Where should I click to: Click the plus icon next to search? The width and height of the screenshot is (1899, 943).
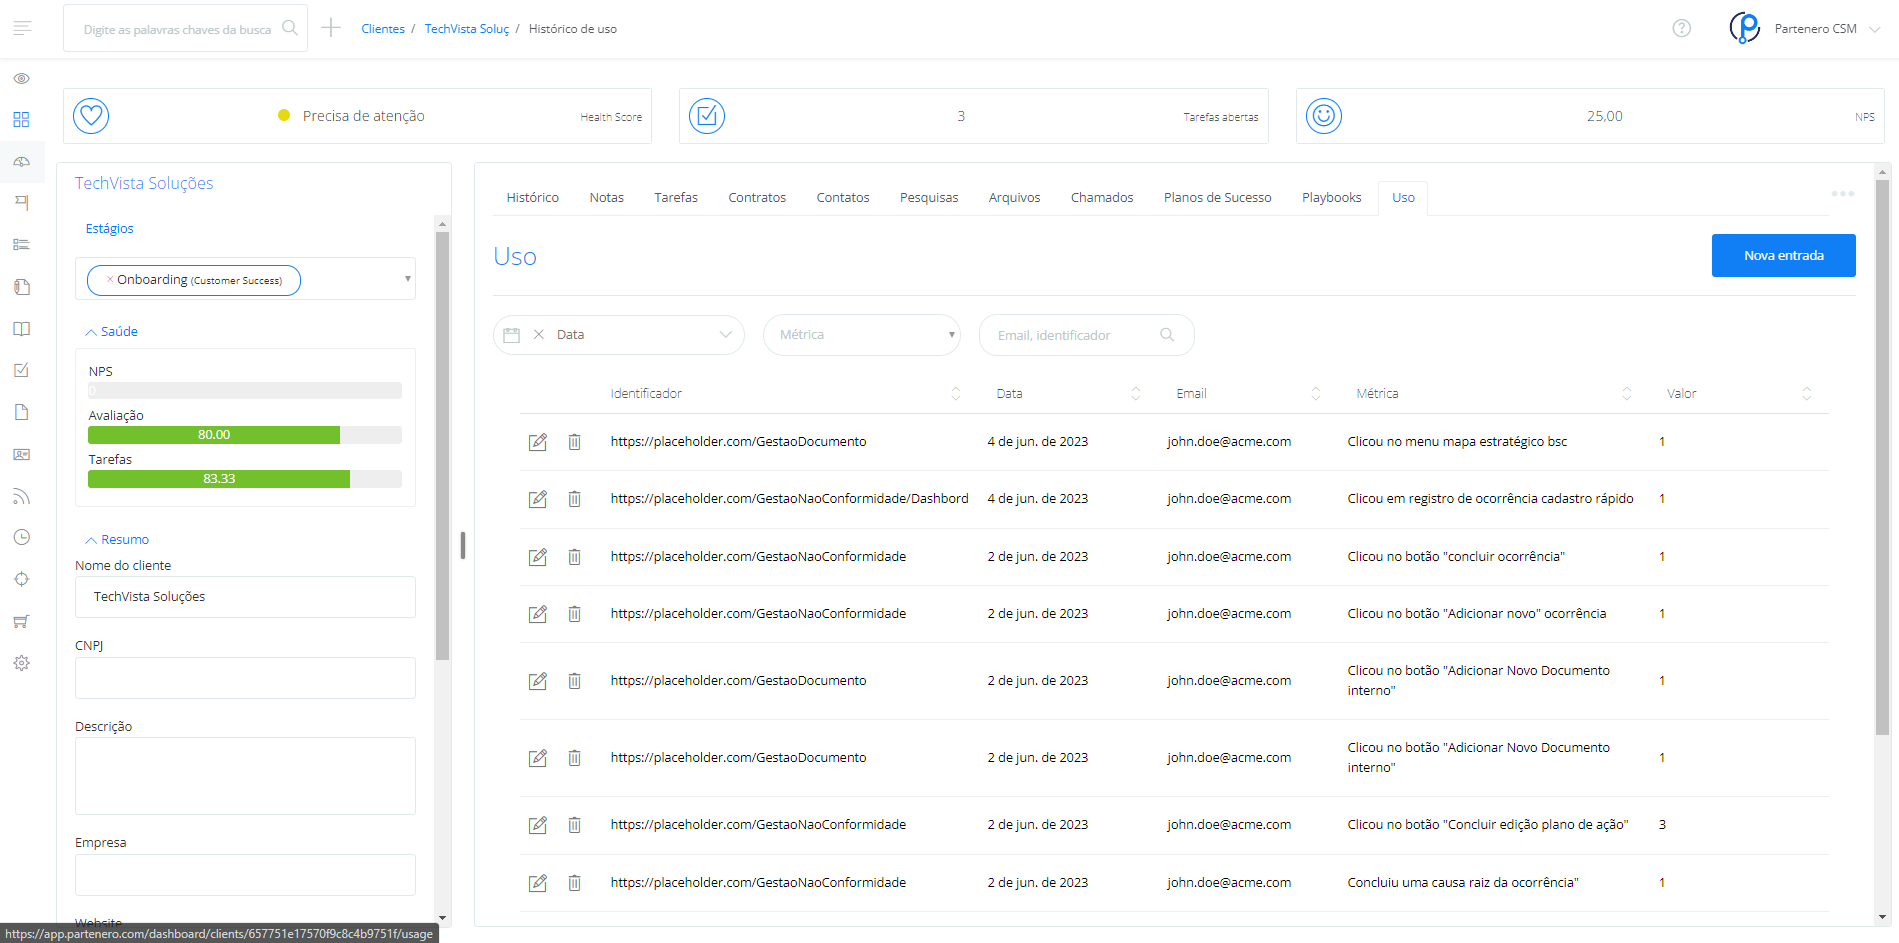331,28
